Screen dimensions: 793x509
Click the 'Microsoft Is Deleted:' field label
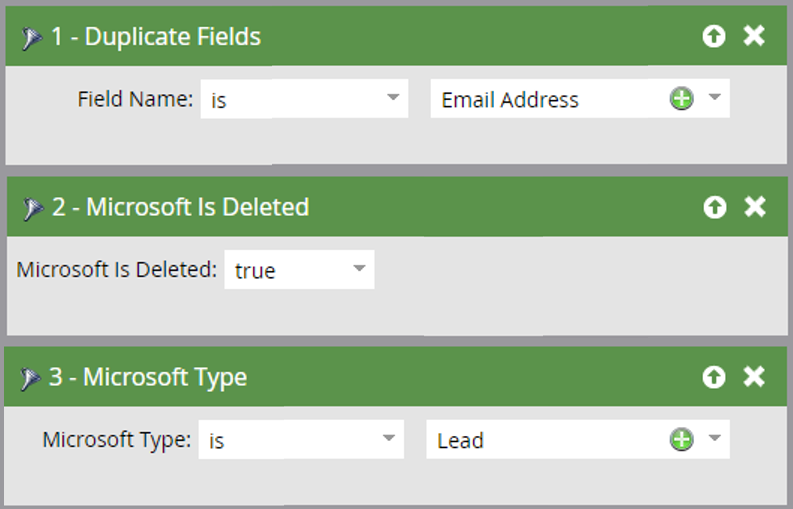pyautogui.click(x=117, y=270)
